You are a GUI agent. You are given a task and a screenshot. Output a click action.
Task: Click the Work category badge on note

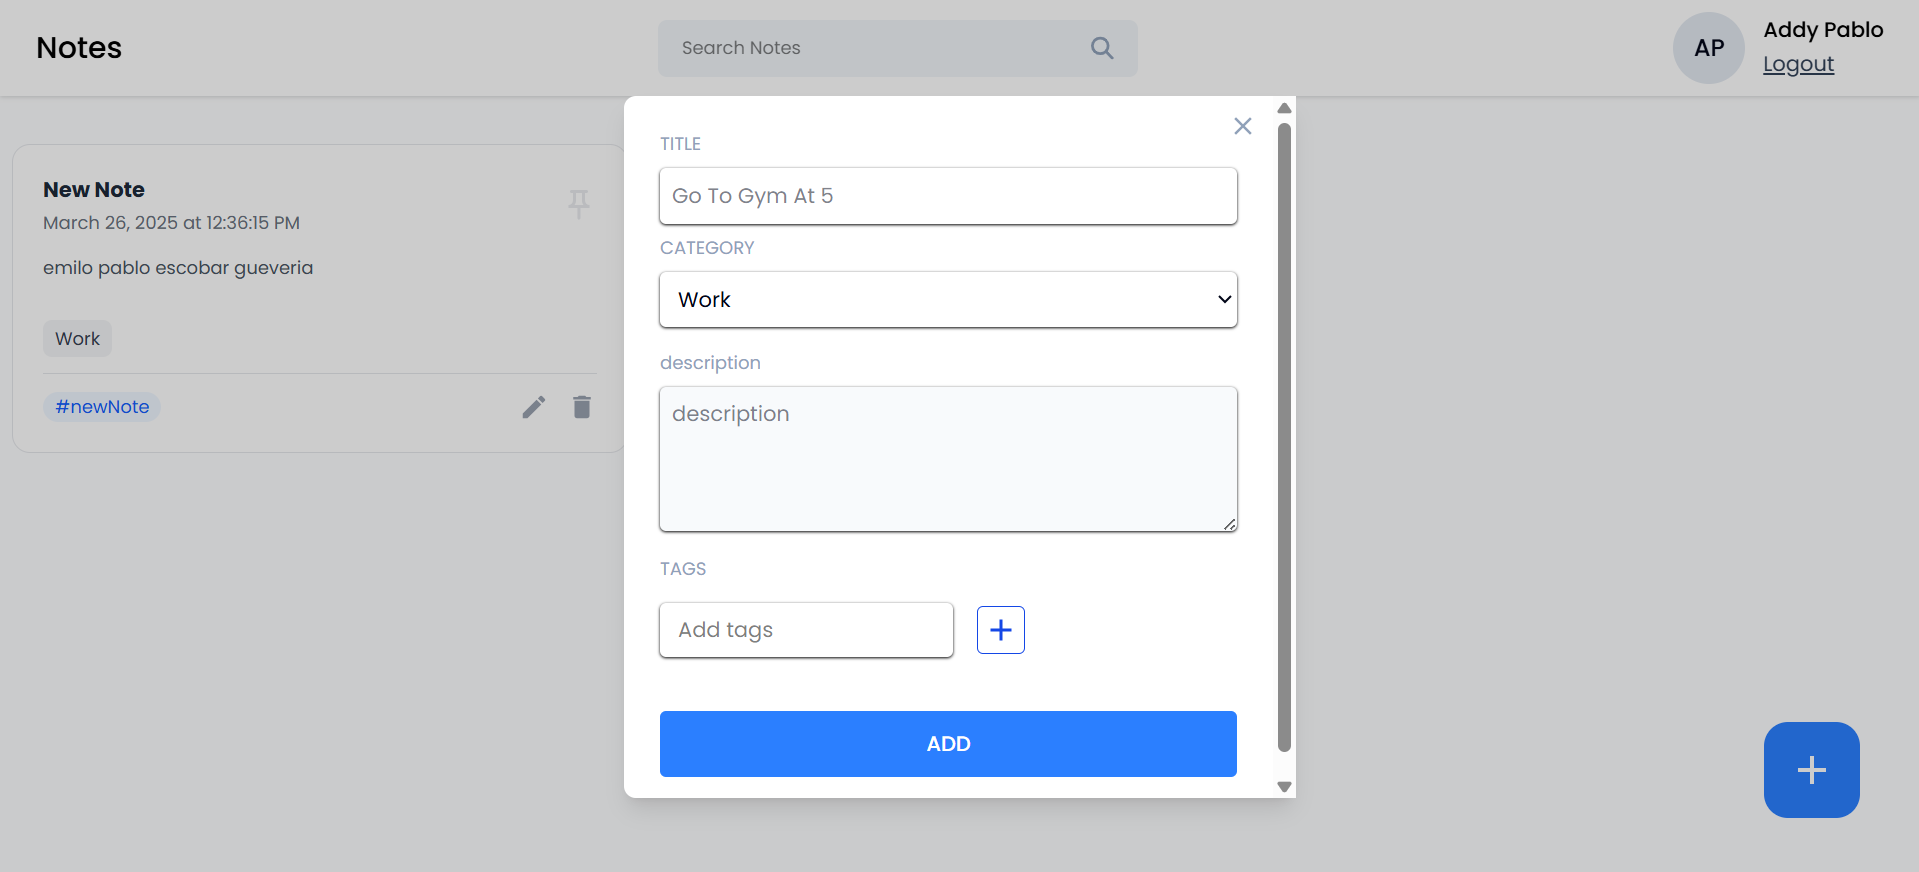tap(77, 339)
